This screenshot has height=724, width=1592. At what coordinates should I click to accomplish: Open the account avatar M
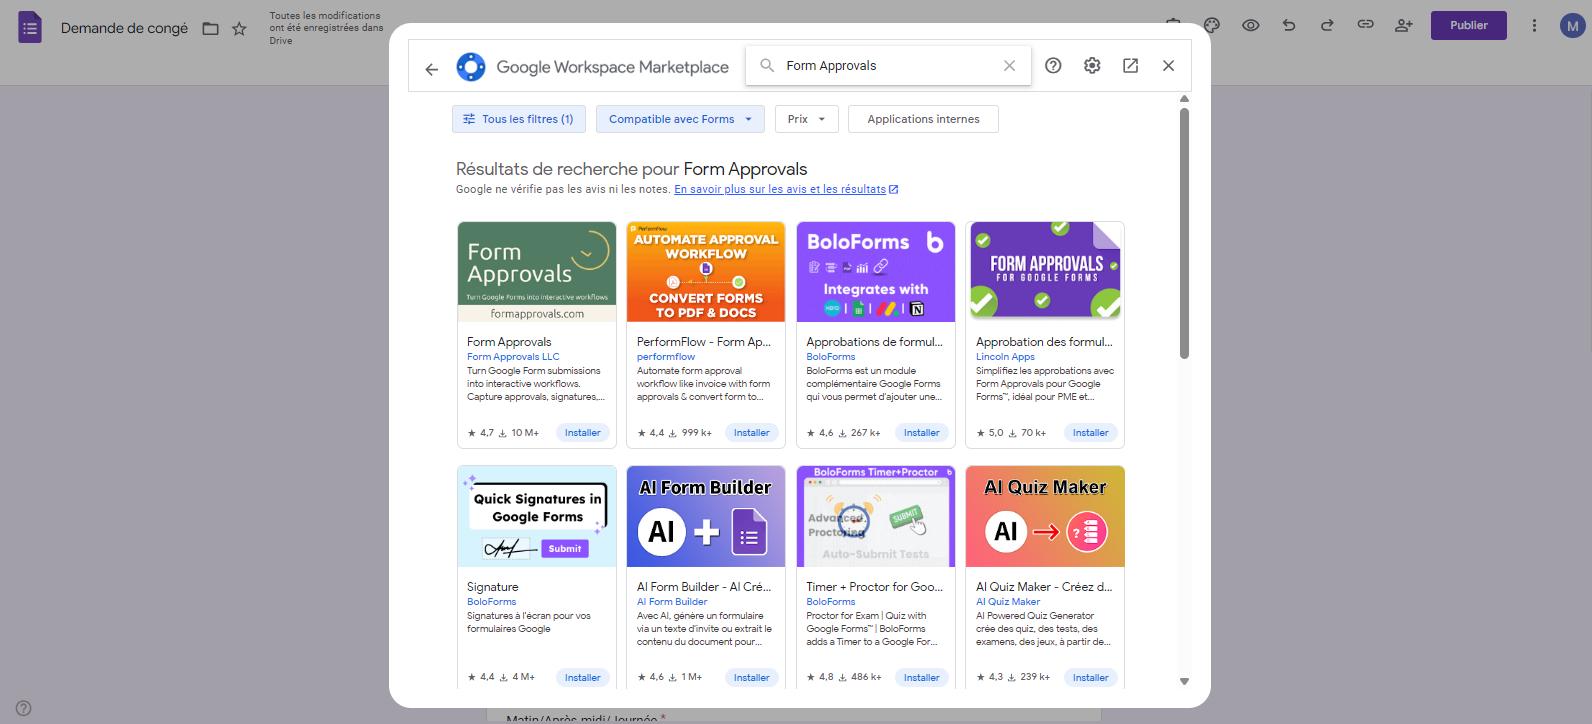[1573, 26]
